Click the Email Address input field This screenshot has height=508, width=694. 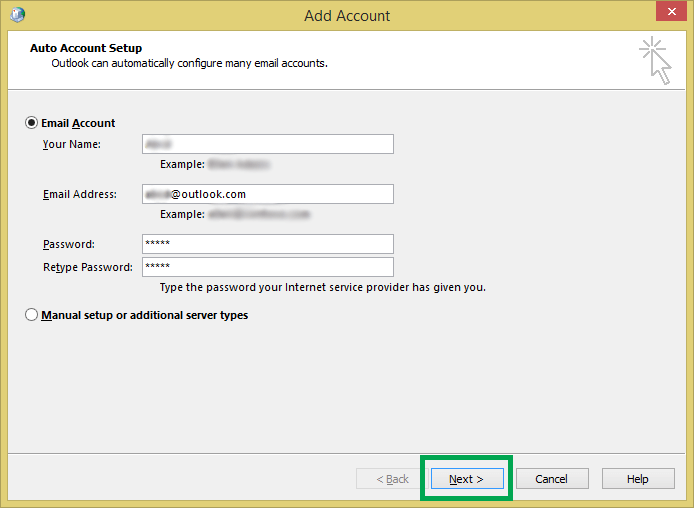[268, 194]
